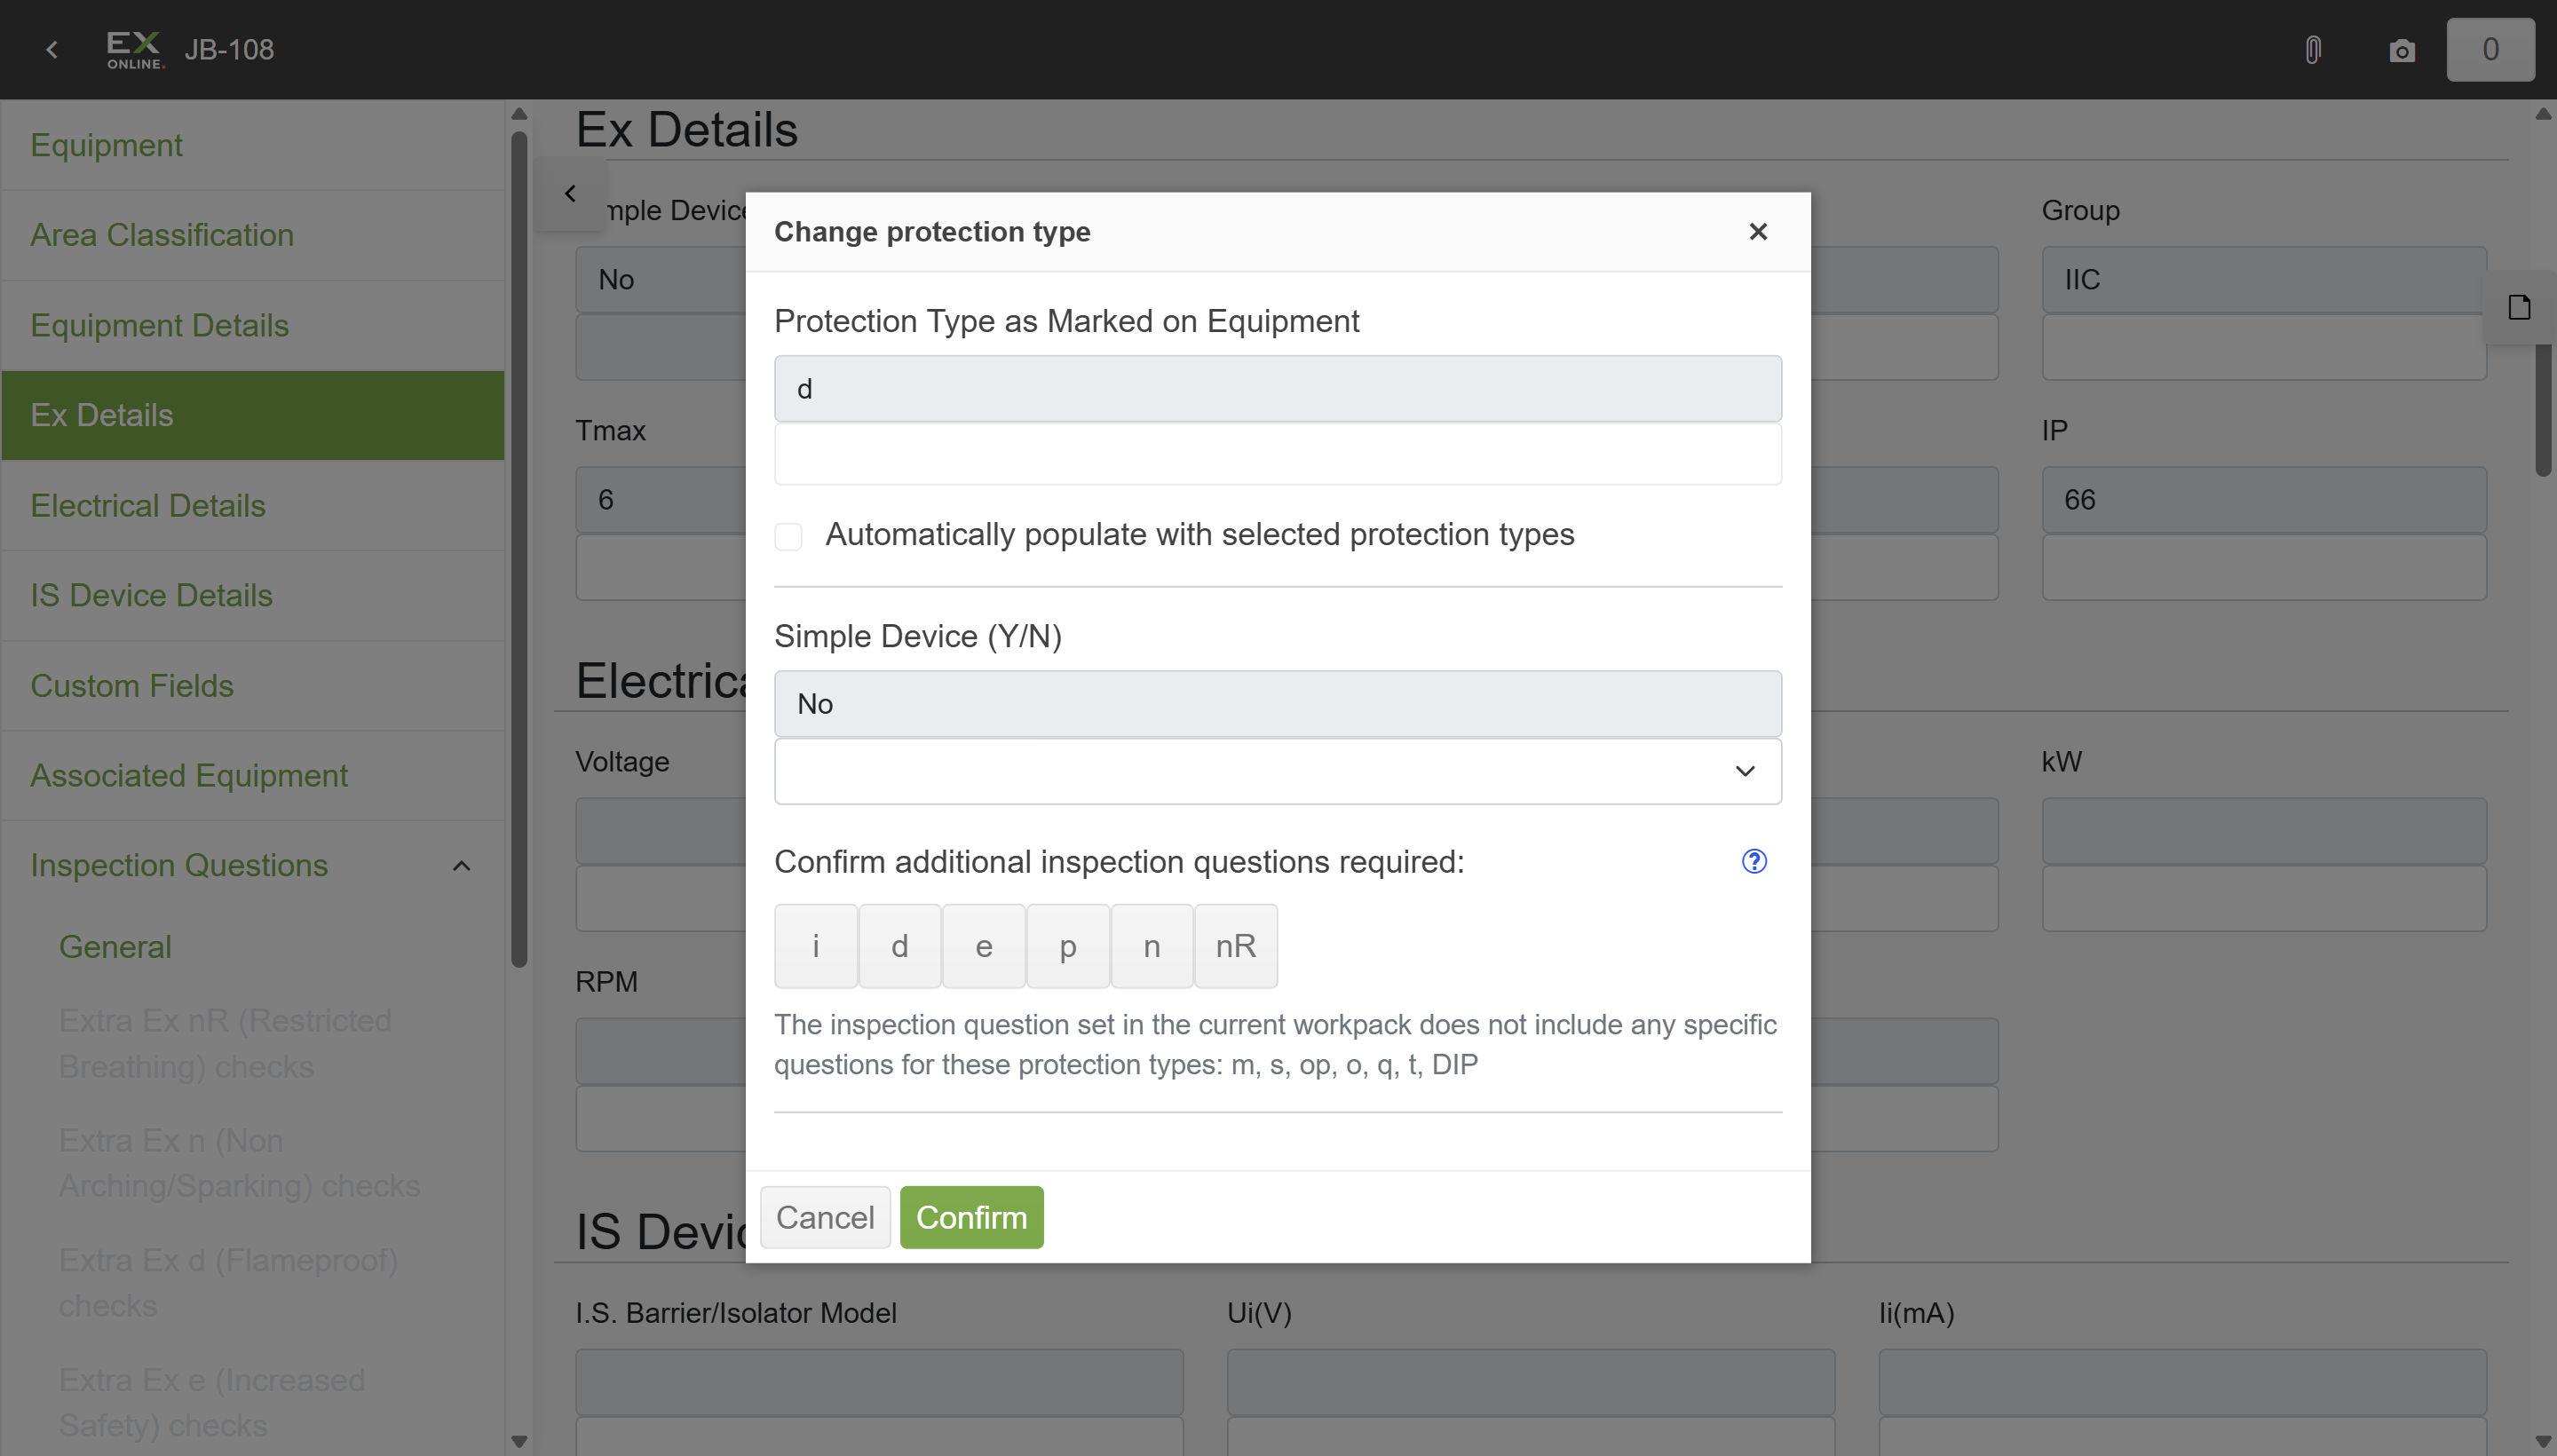Cancel the protection type change
This screenshot has width=2557, height=1456.
[825, 1217]
